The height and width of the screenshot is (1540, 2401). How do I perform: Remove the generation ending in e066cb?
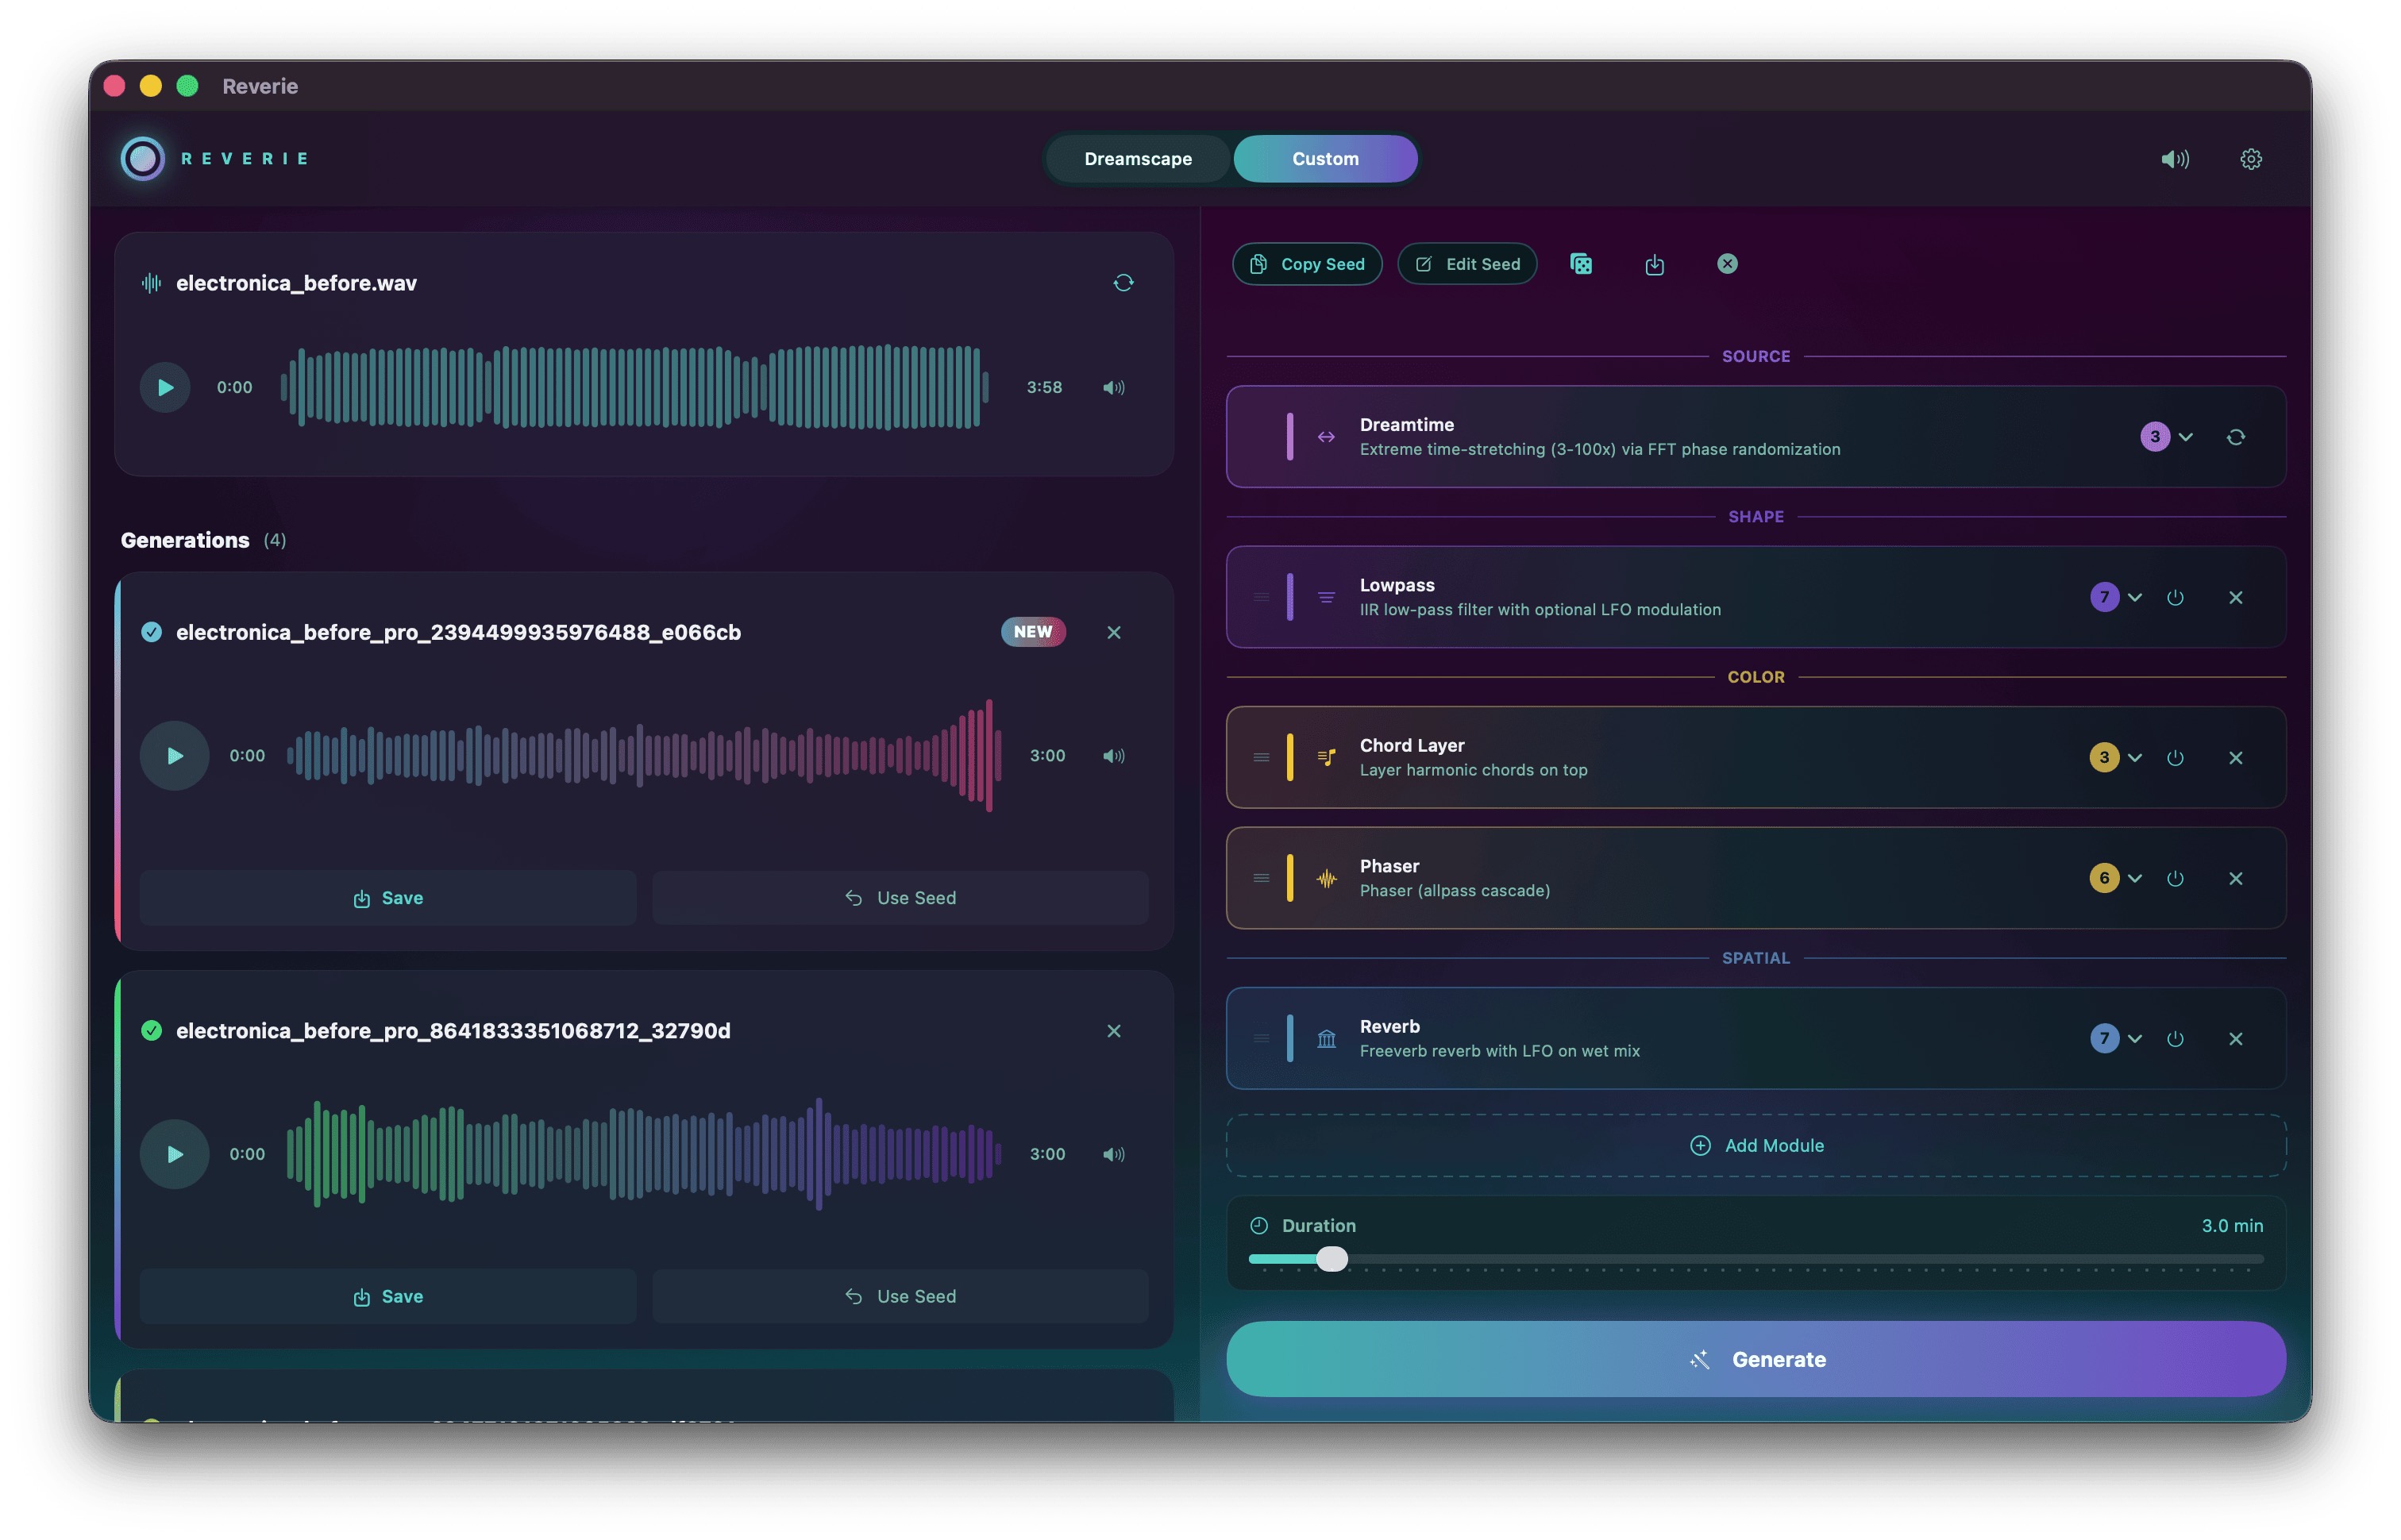tap(1114, 632)
